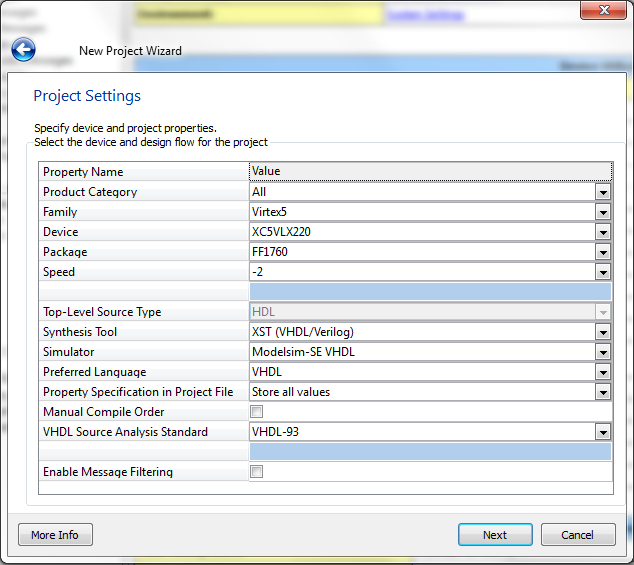The height and width of the screenshot is (565, 634).
Task: Enable Message Filtering checkbox
Action: pos(256,472)
